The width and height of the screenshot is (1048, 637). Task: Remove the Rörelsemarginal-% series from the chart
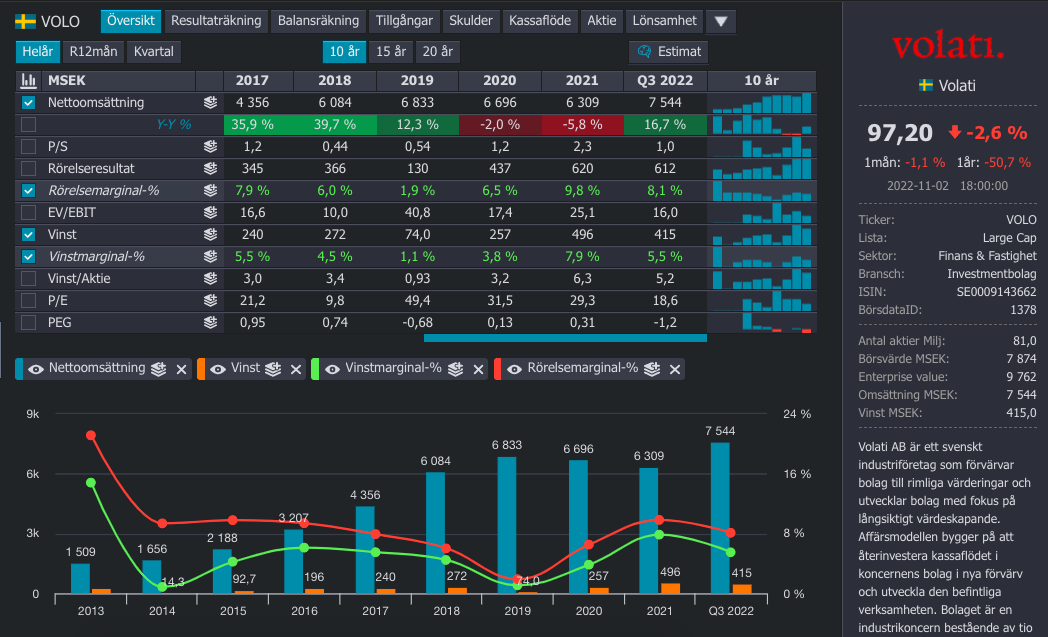click(x=675, y=369)
